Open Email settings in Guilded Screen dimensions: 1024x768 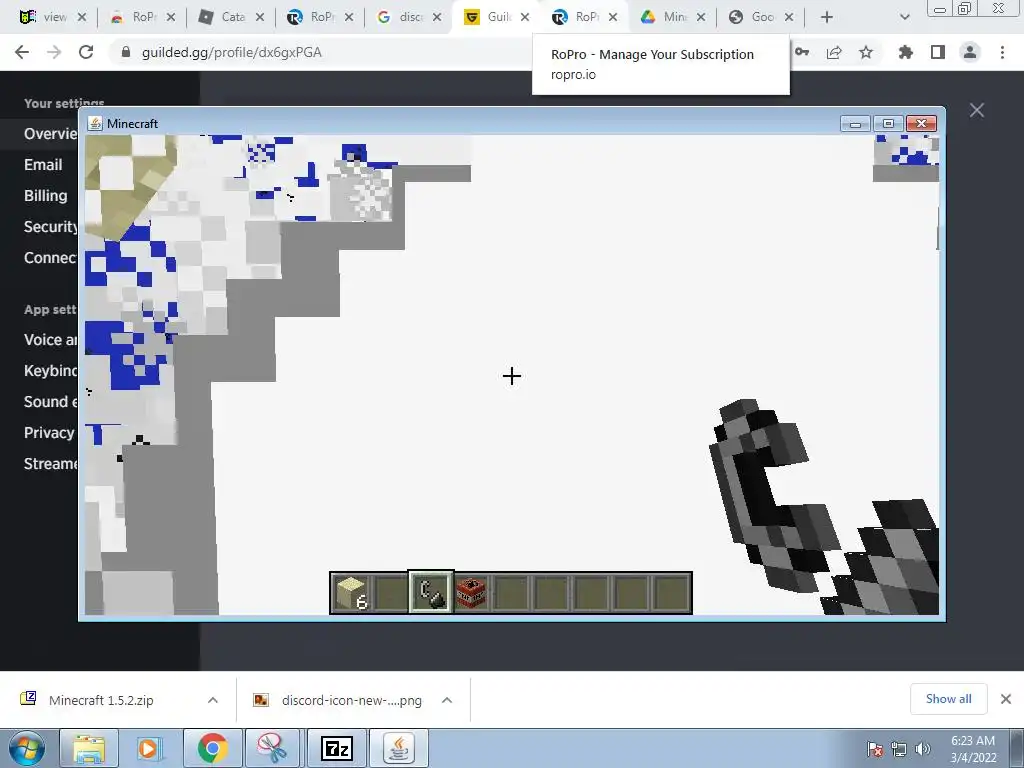tap(43, 165)
